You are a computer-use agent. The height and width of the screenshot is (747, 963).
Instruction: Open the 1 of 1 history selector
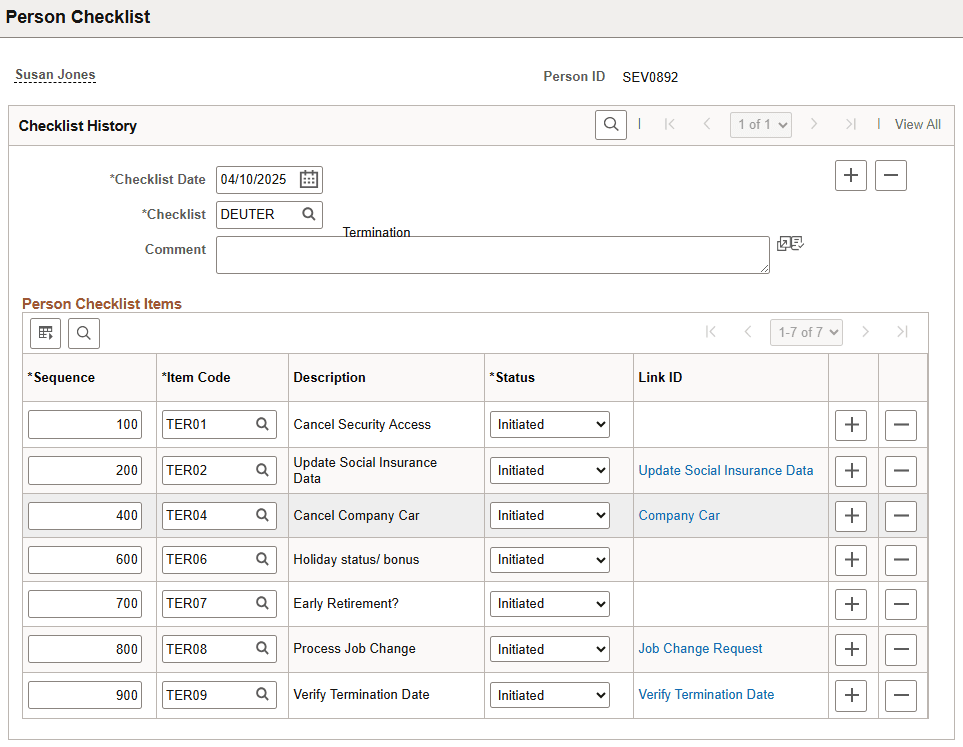(760, 124)
